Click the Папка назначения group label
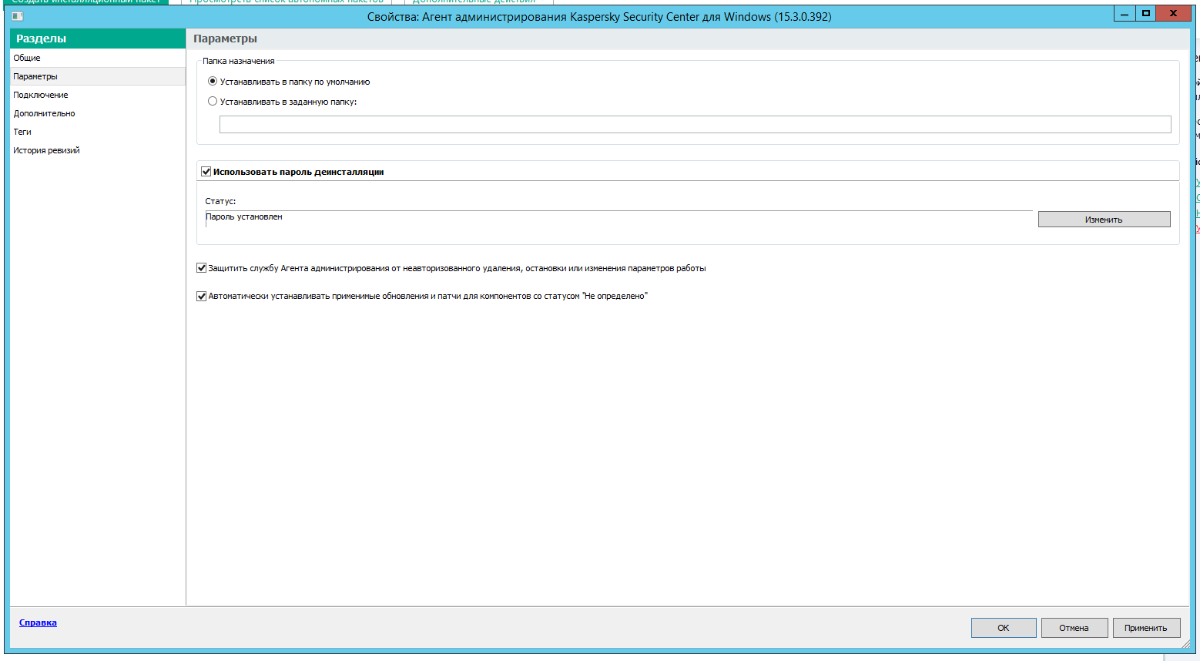Screen dimensions: 1200x661 (x=239, y=61)
